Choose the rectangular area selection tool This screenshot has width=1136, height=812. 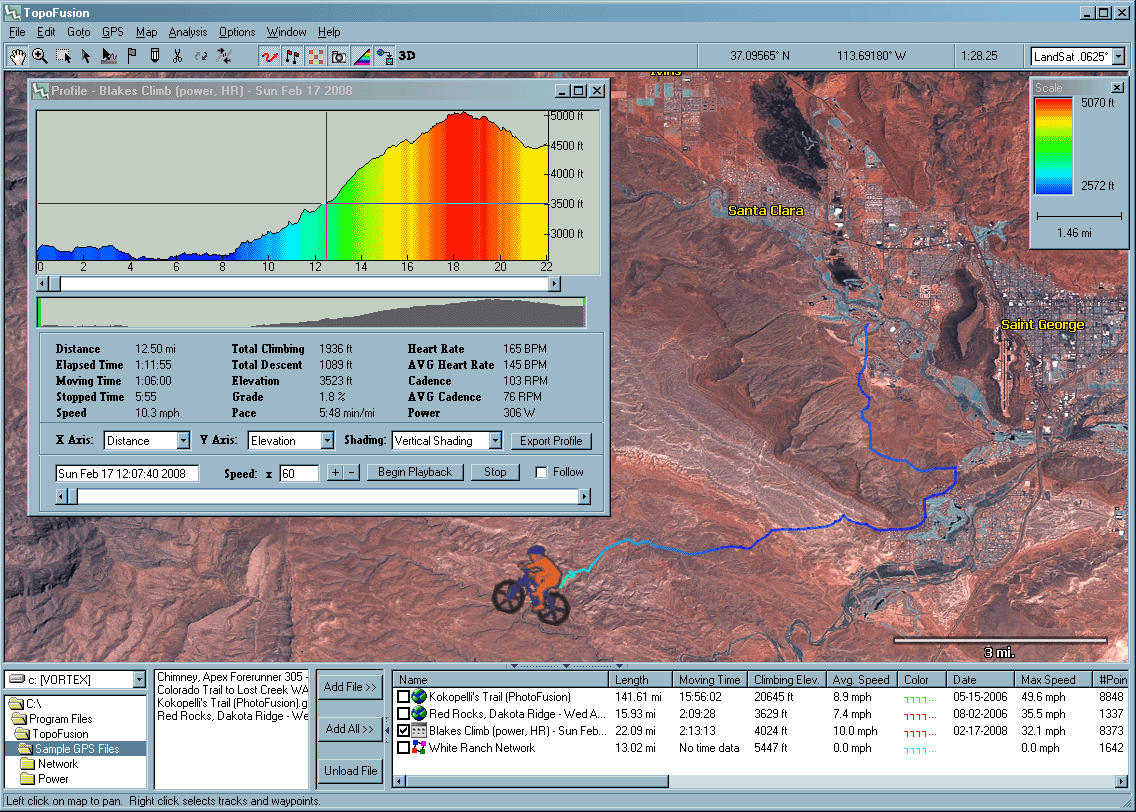pyautogui.click(x=63, y=56)
